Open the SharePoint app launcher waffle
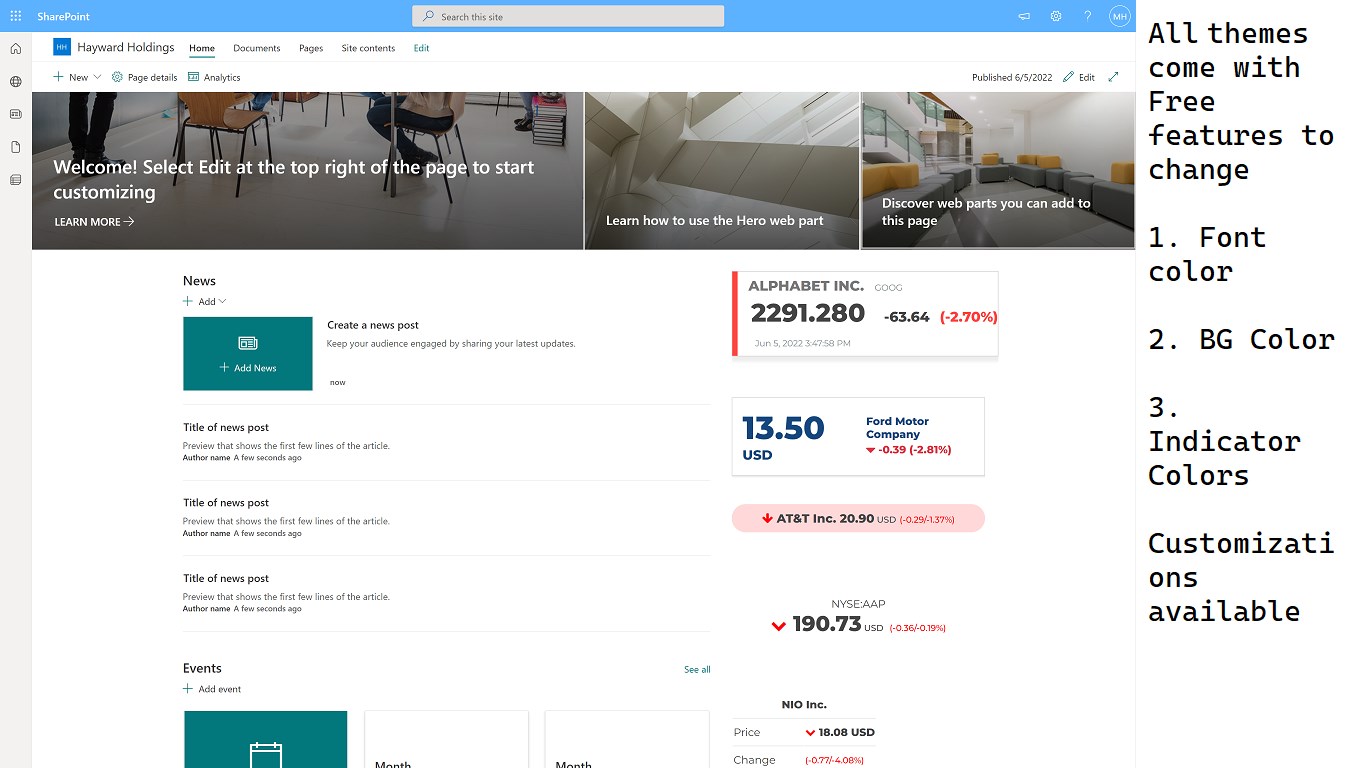This screenshot has width=1366, height=768. [16, 16]
